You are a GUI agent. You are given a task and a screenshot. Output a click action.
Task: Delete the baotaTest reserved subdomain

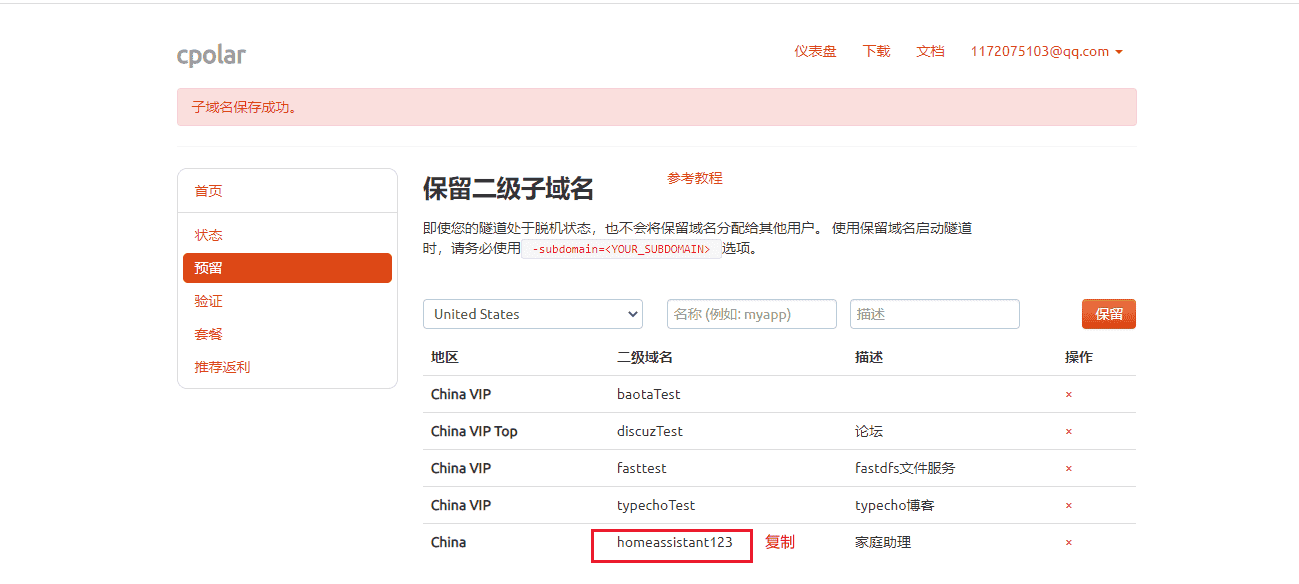1068,394
